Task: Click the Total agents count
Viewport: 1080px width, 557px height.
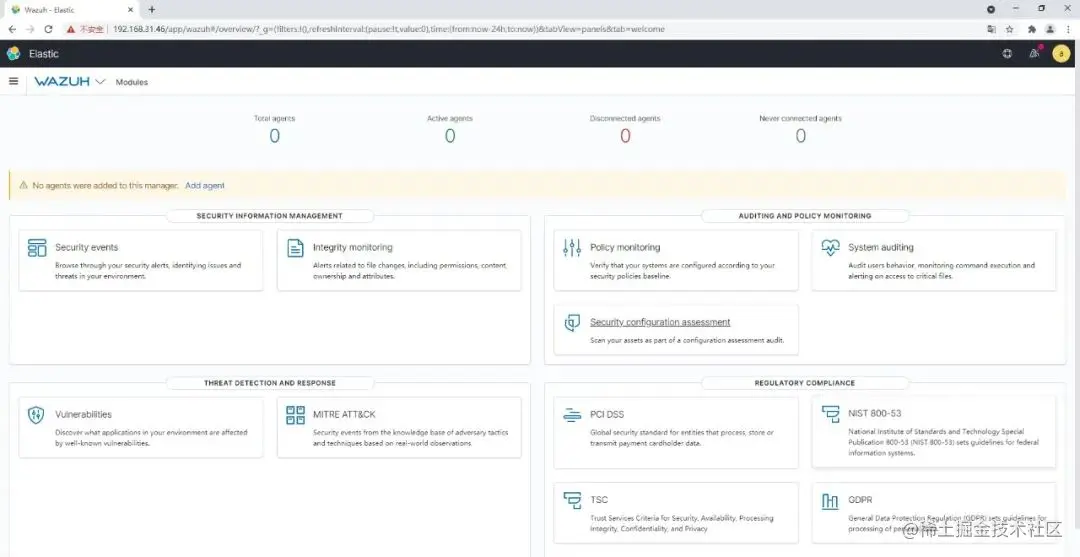Action: tap(274, 136)
